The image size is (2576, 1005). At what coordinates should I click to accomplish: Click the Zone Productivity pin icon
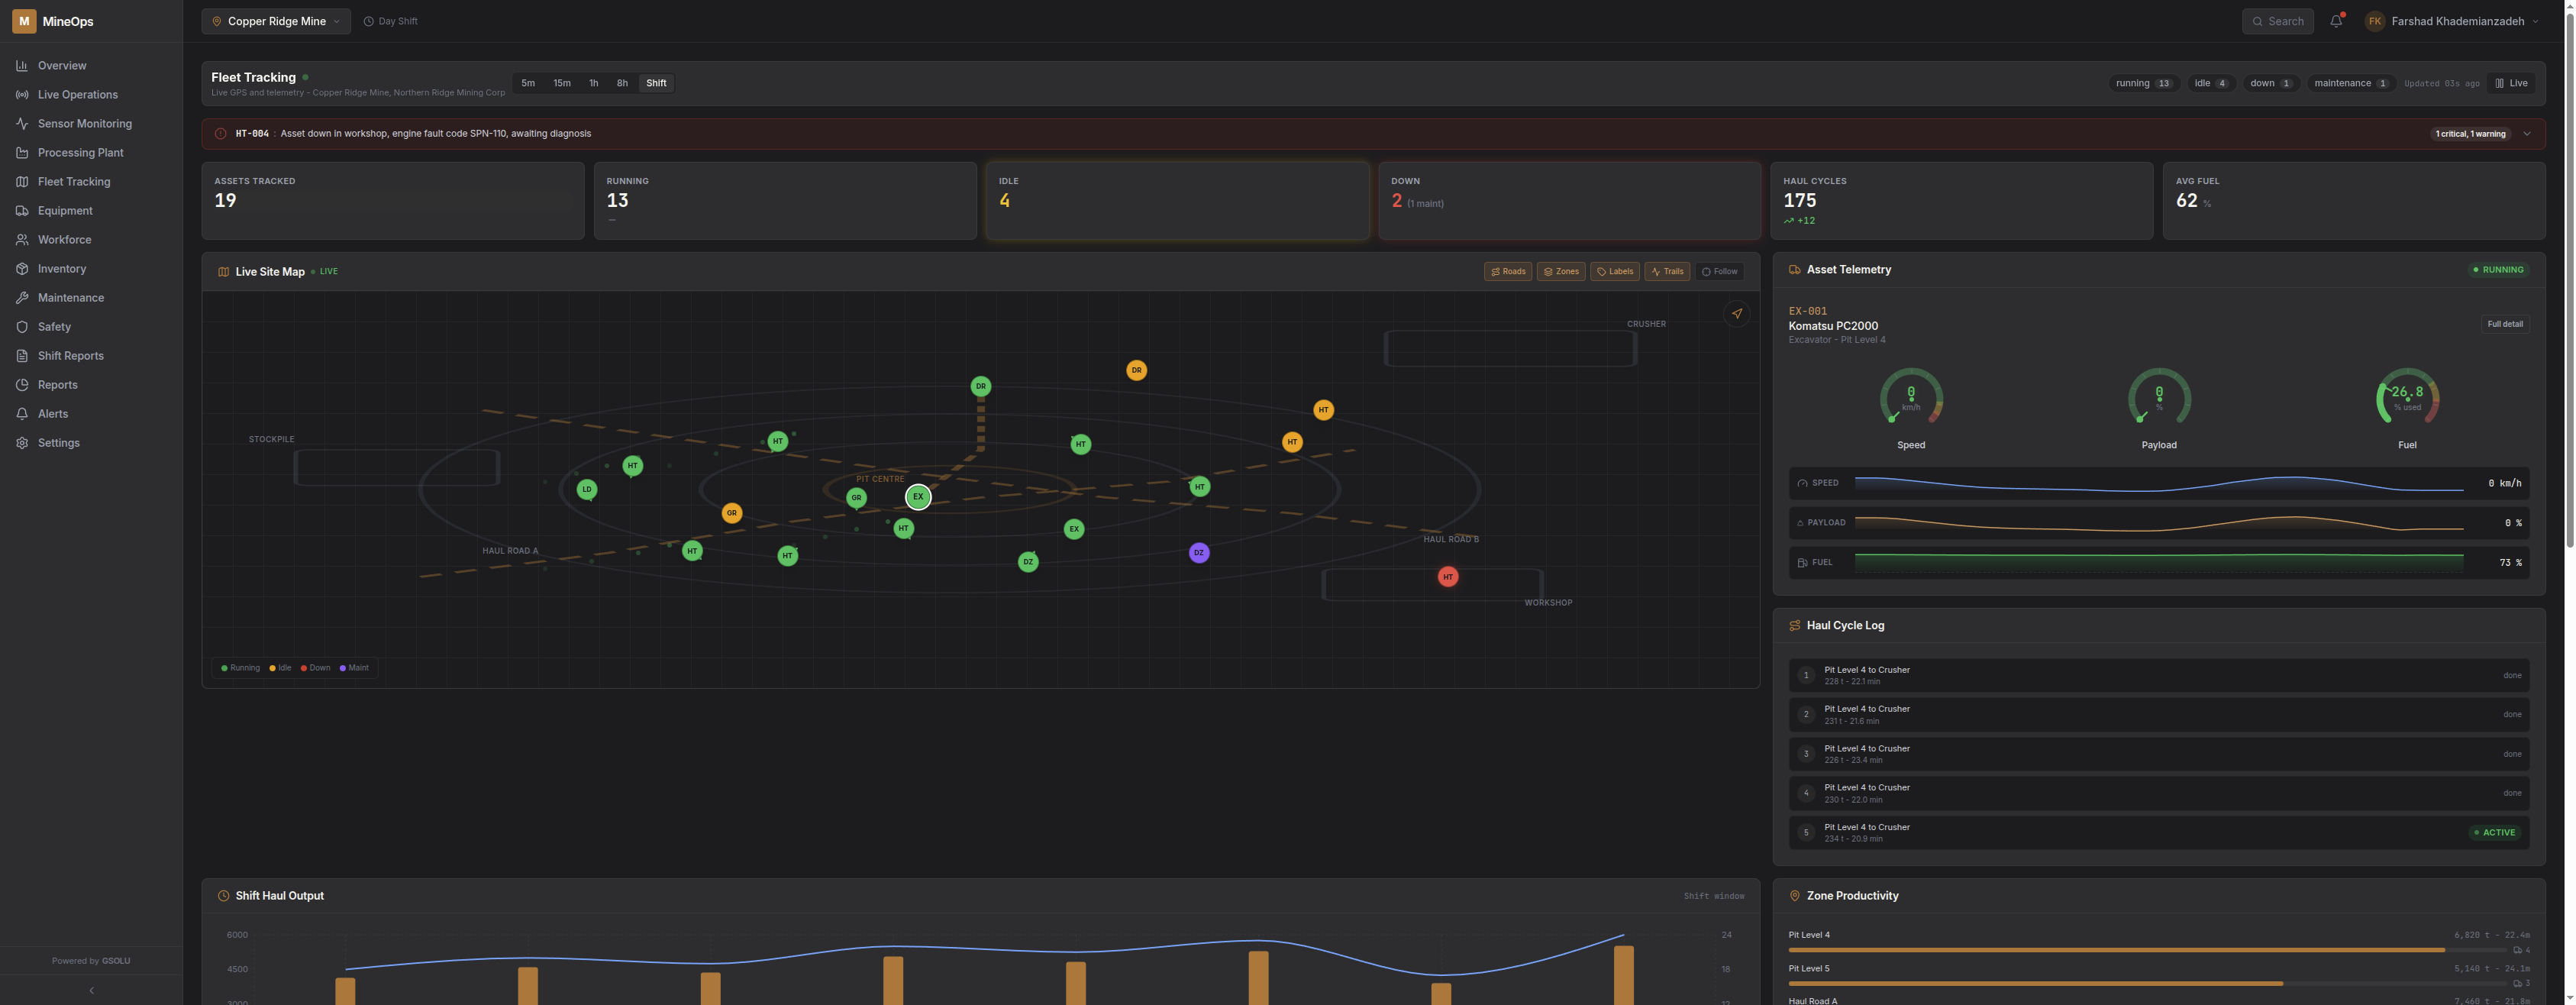click(x=1795, y=896)
